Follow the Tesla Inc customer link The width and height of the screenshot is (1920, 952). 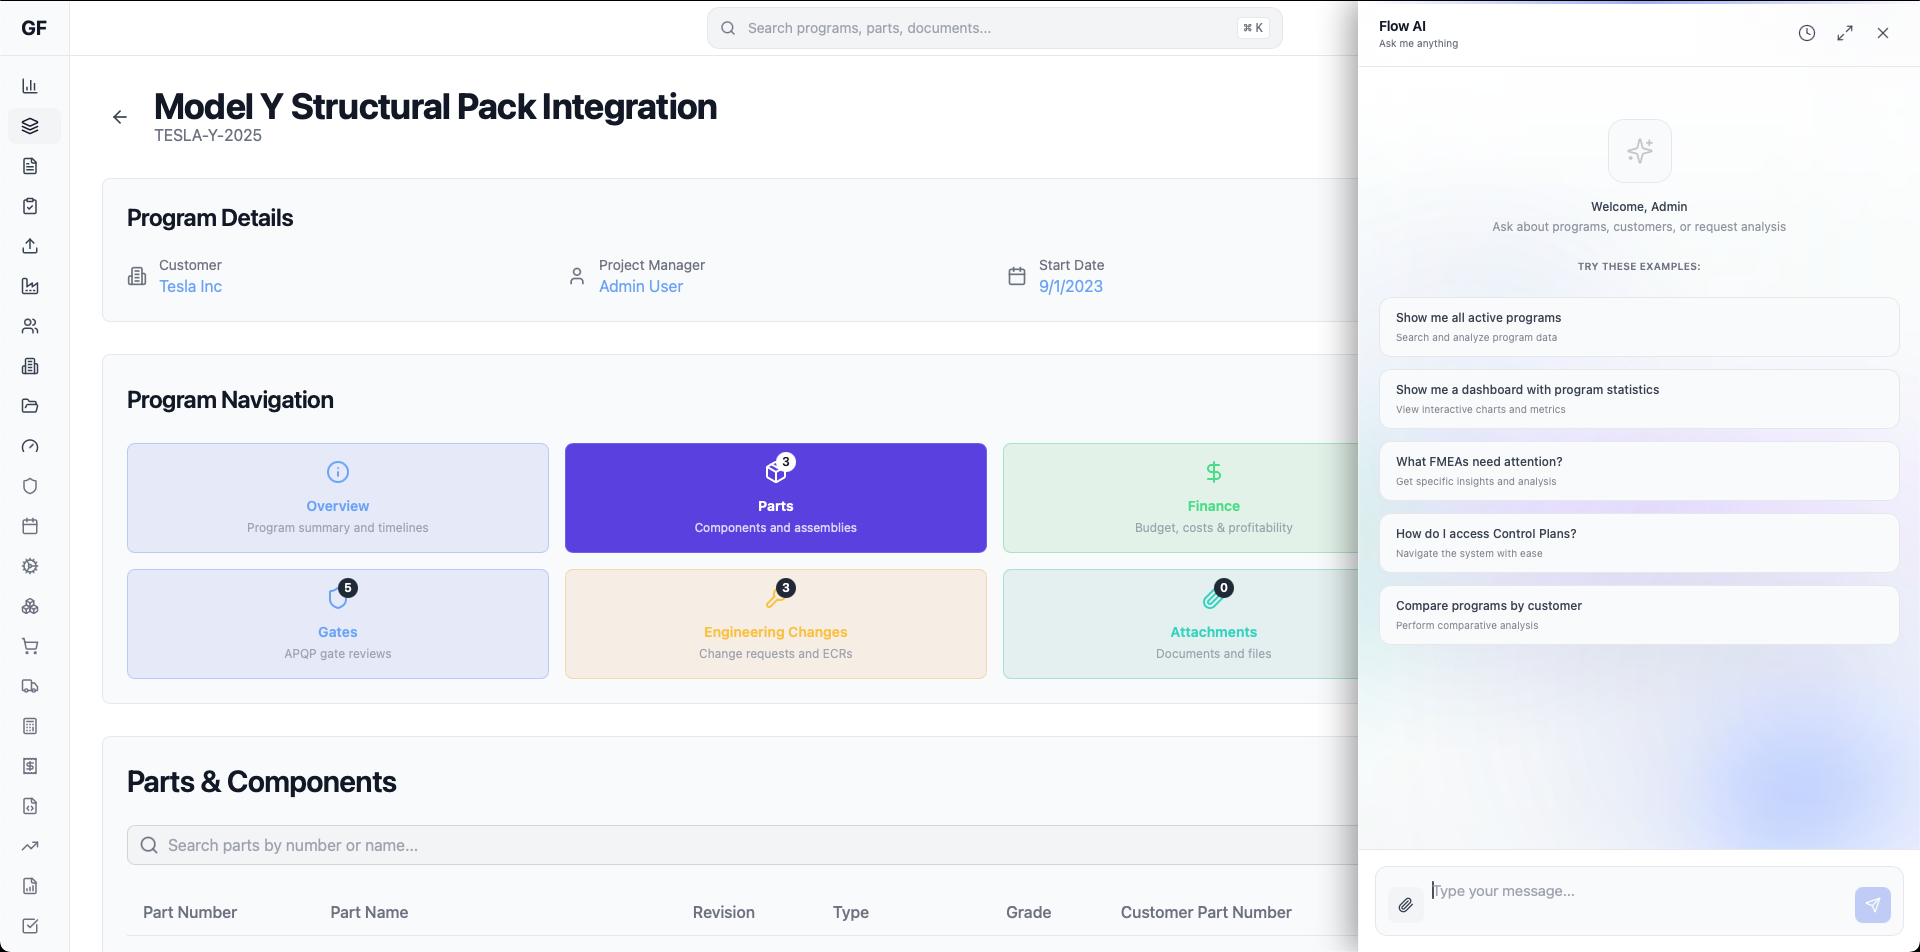click(x=190, y=286)
